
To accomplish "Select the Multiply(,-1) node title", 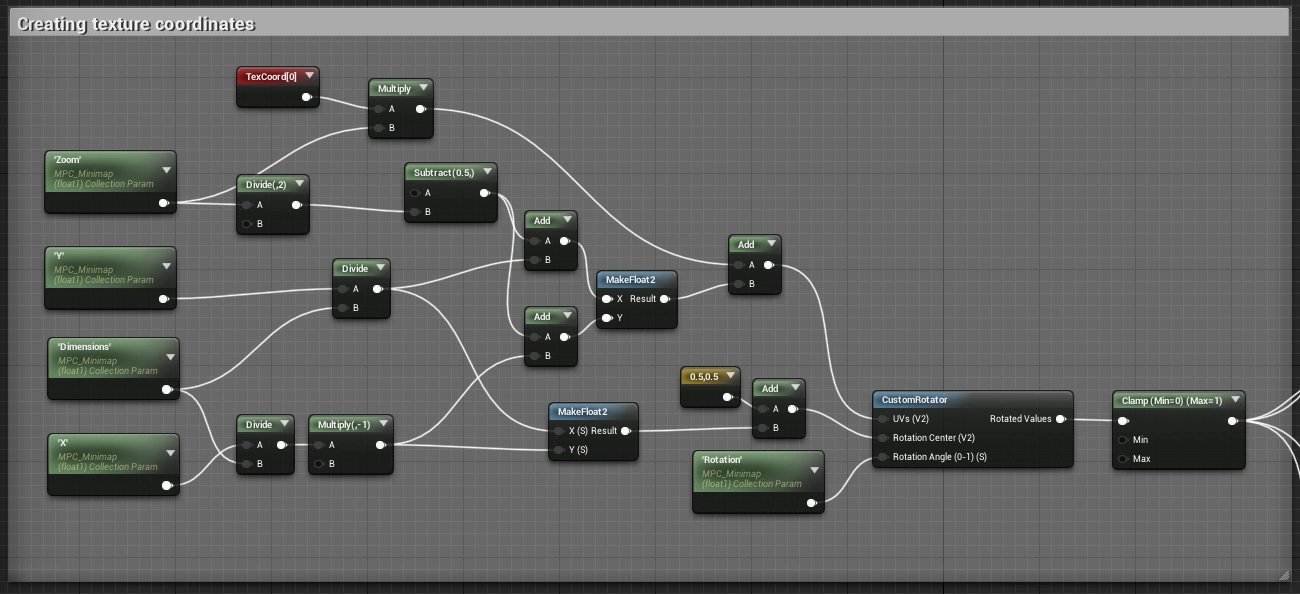I will [x=344, y=425].
